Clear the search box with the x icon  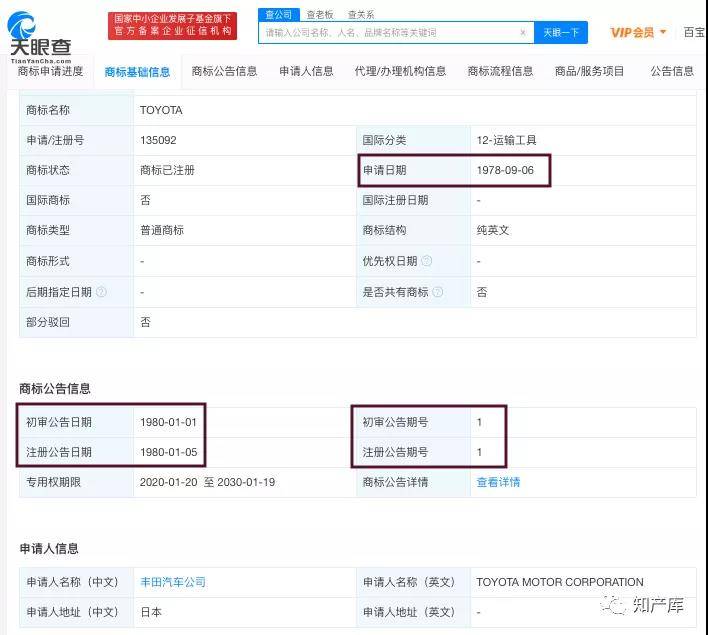click(x=523, y=33)
